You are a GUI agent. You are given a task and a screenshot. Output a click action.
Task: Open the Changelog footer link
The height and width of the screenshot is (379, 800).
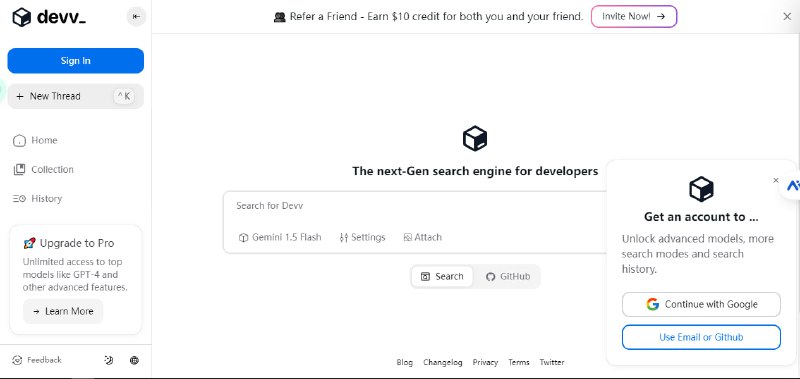pyautogui.click(x=442, y=362)
